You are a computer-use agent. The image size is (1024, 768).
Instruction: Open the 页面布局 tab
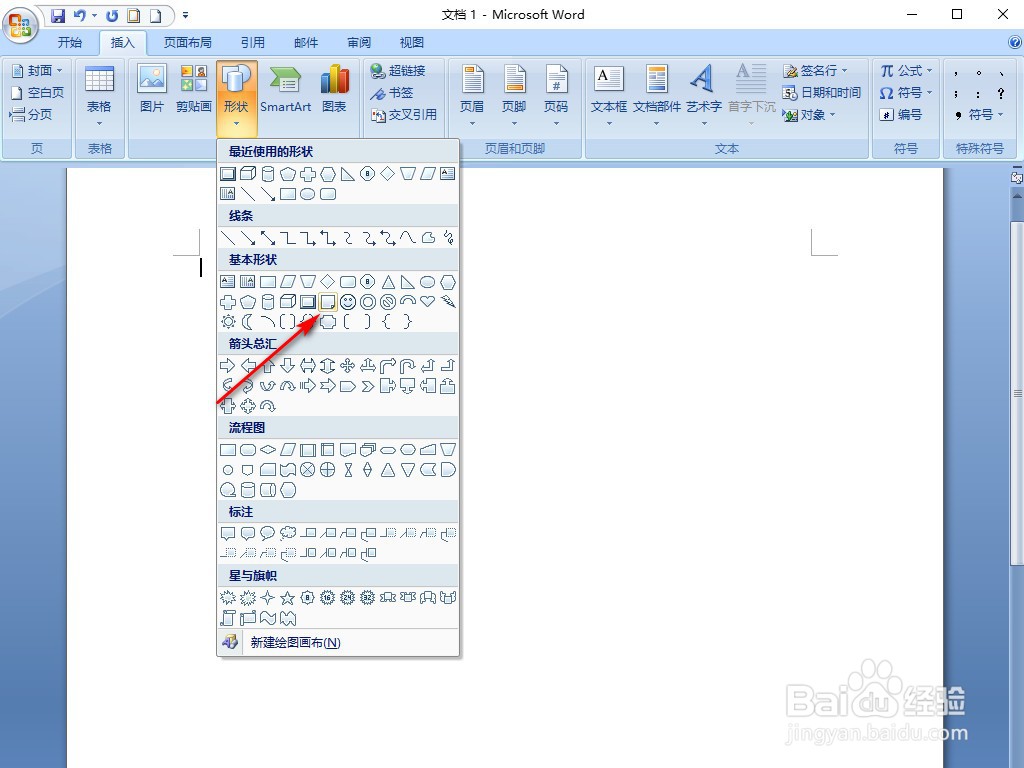pyautogui.click(x=187, y=42)
